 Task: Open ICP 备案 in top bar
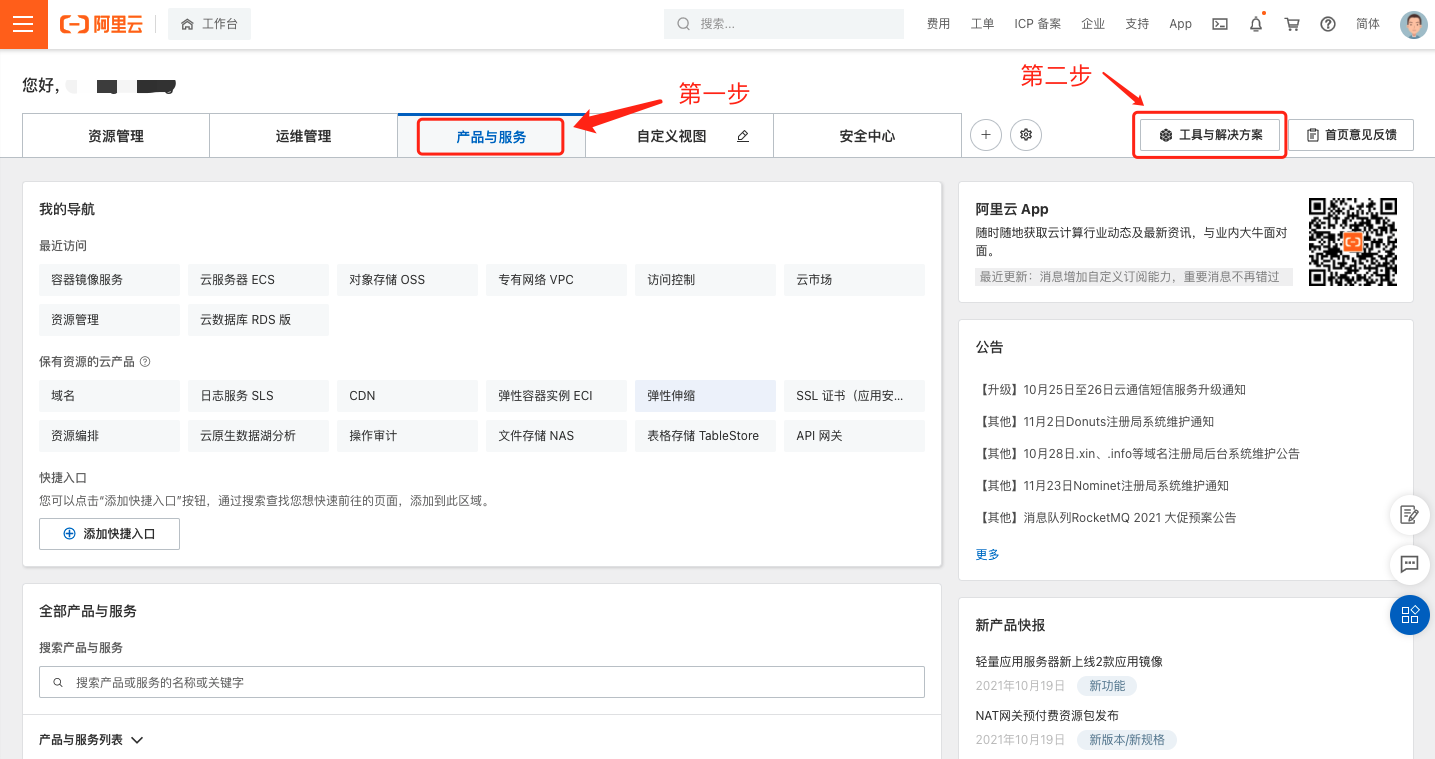(x=1037, y=24)
